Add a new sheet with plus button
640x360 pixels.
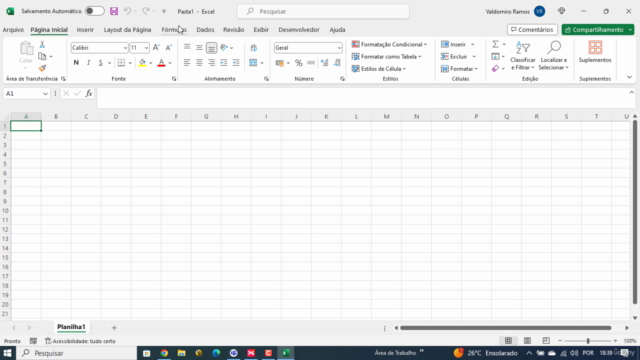[x=114, y=328]
